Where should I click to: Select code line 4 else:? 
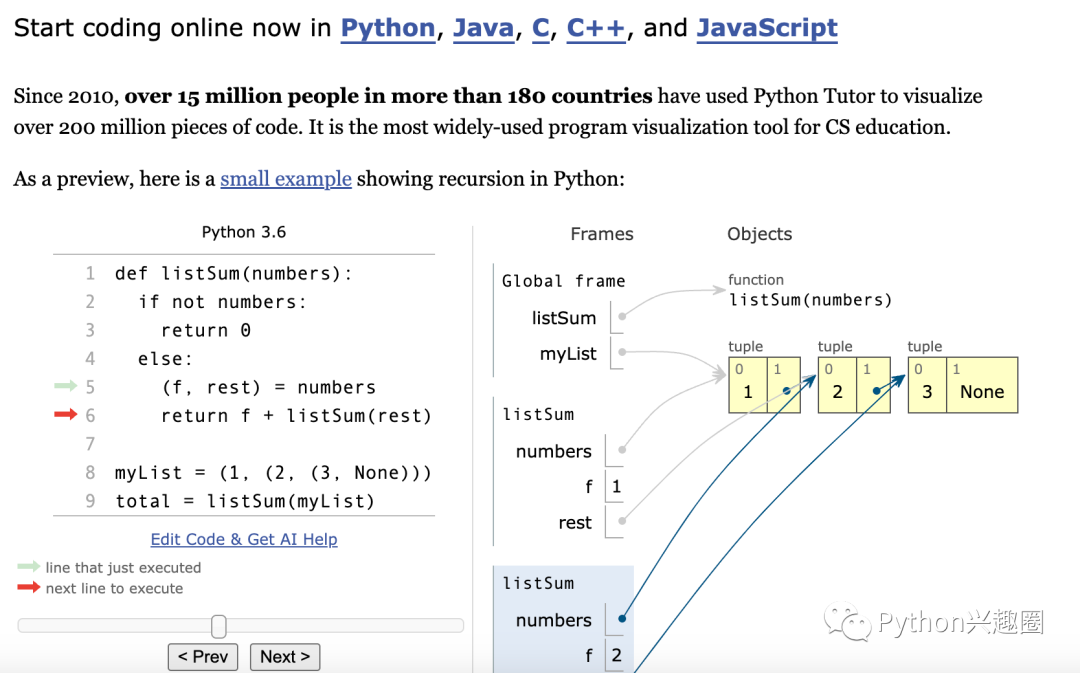point(165,358)
